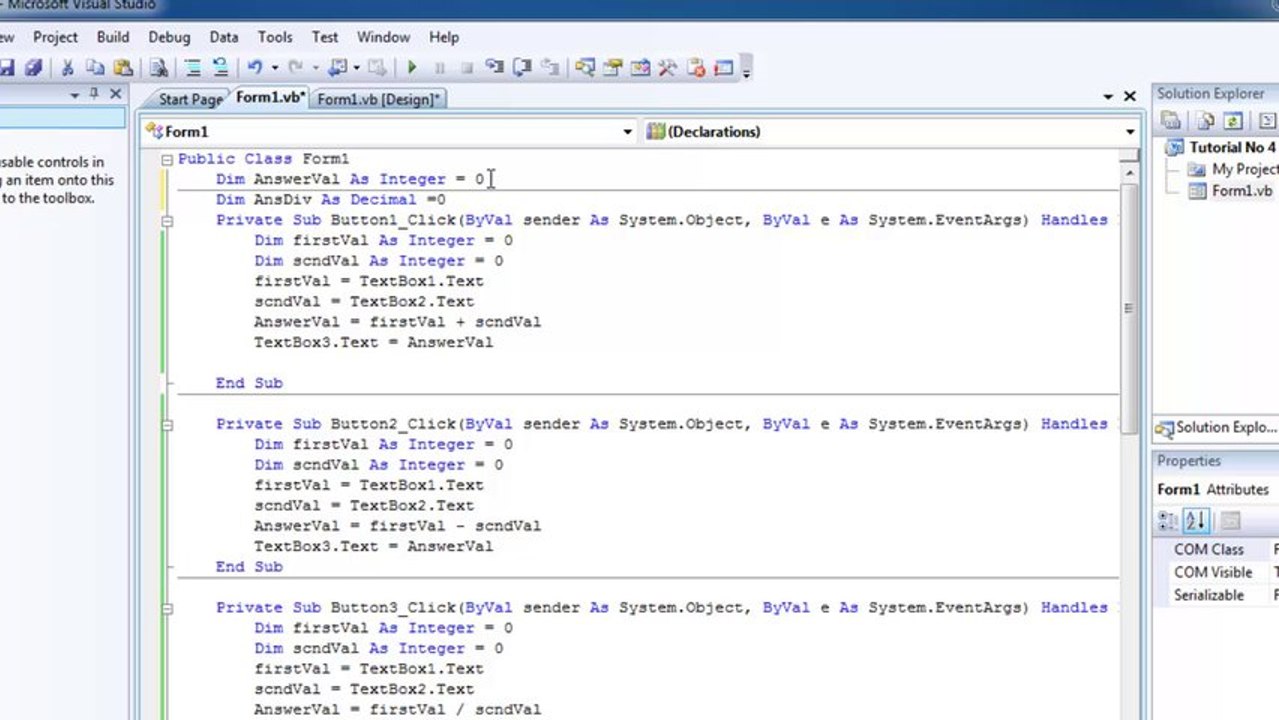Open the Project menu
Screen dimensions: 1279x720
tap(55, 37)
